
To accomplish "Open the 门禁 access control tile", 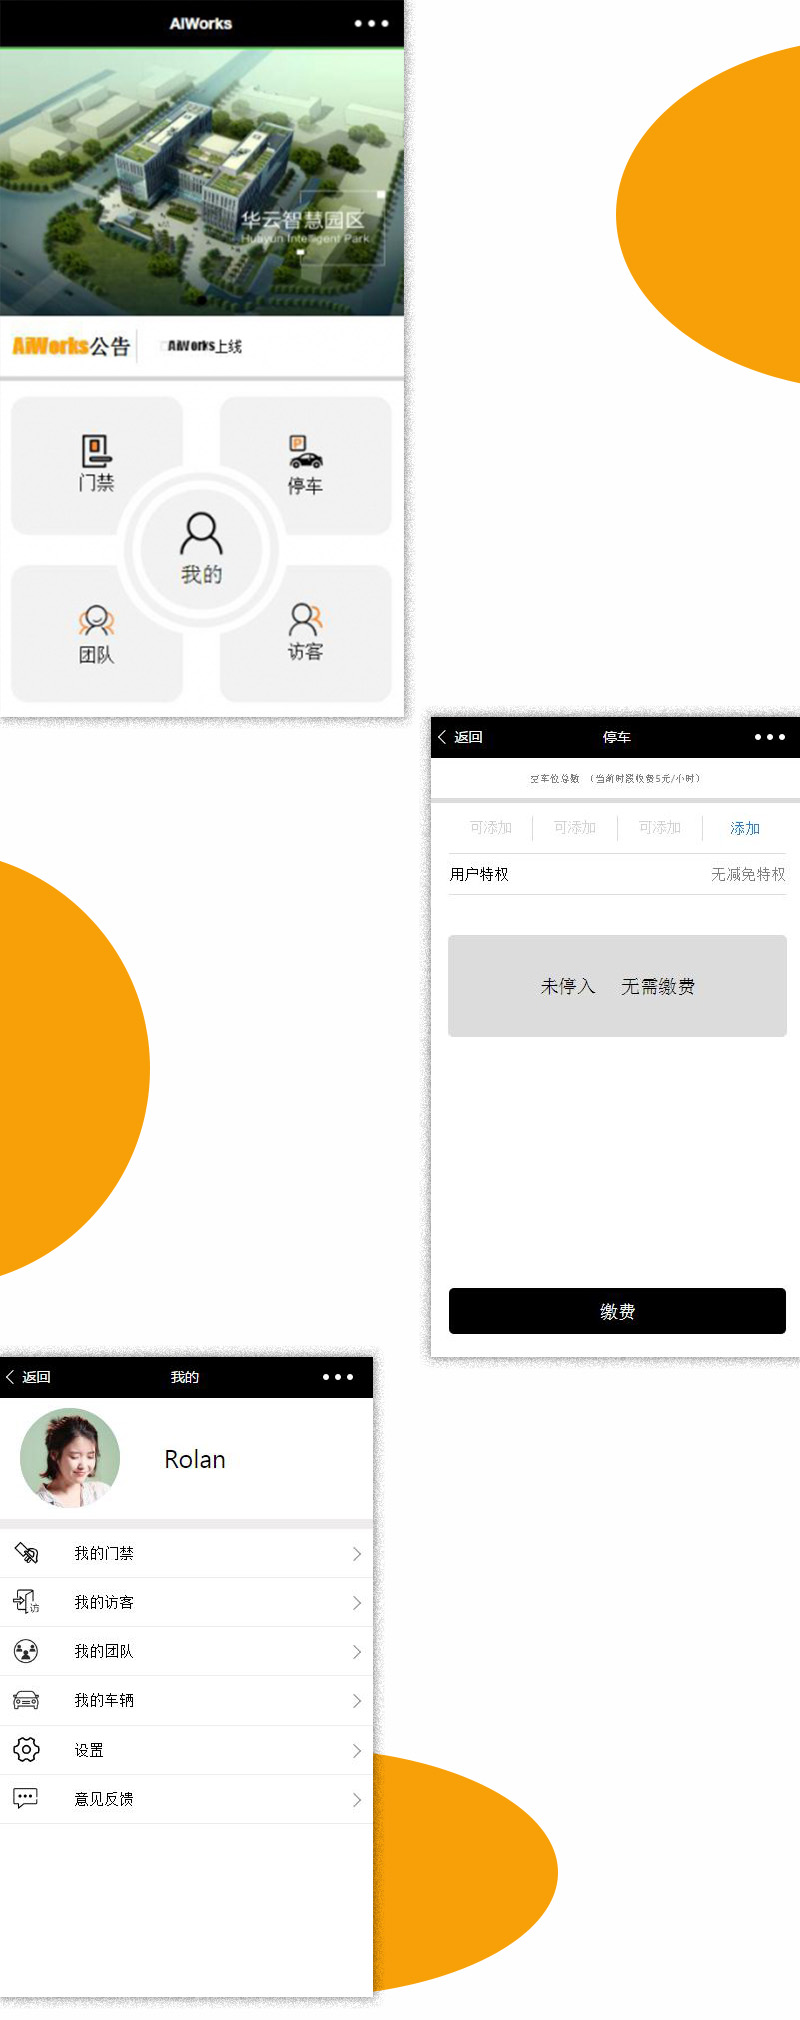I will point(97,465).
